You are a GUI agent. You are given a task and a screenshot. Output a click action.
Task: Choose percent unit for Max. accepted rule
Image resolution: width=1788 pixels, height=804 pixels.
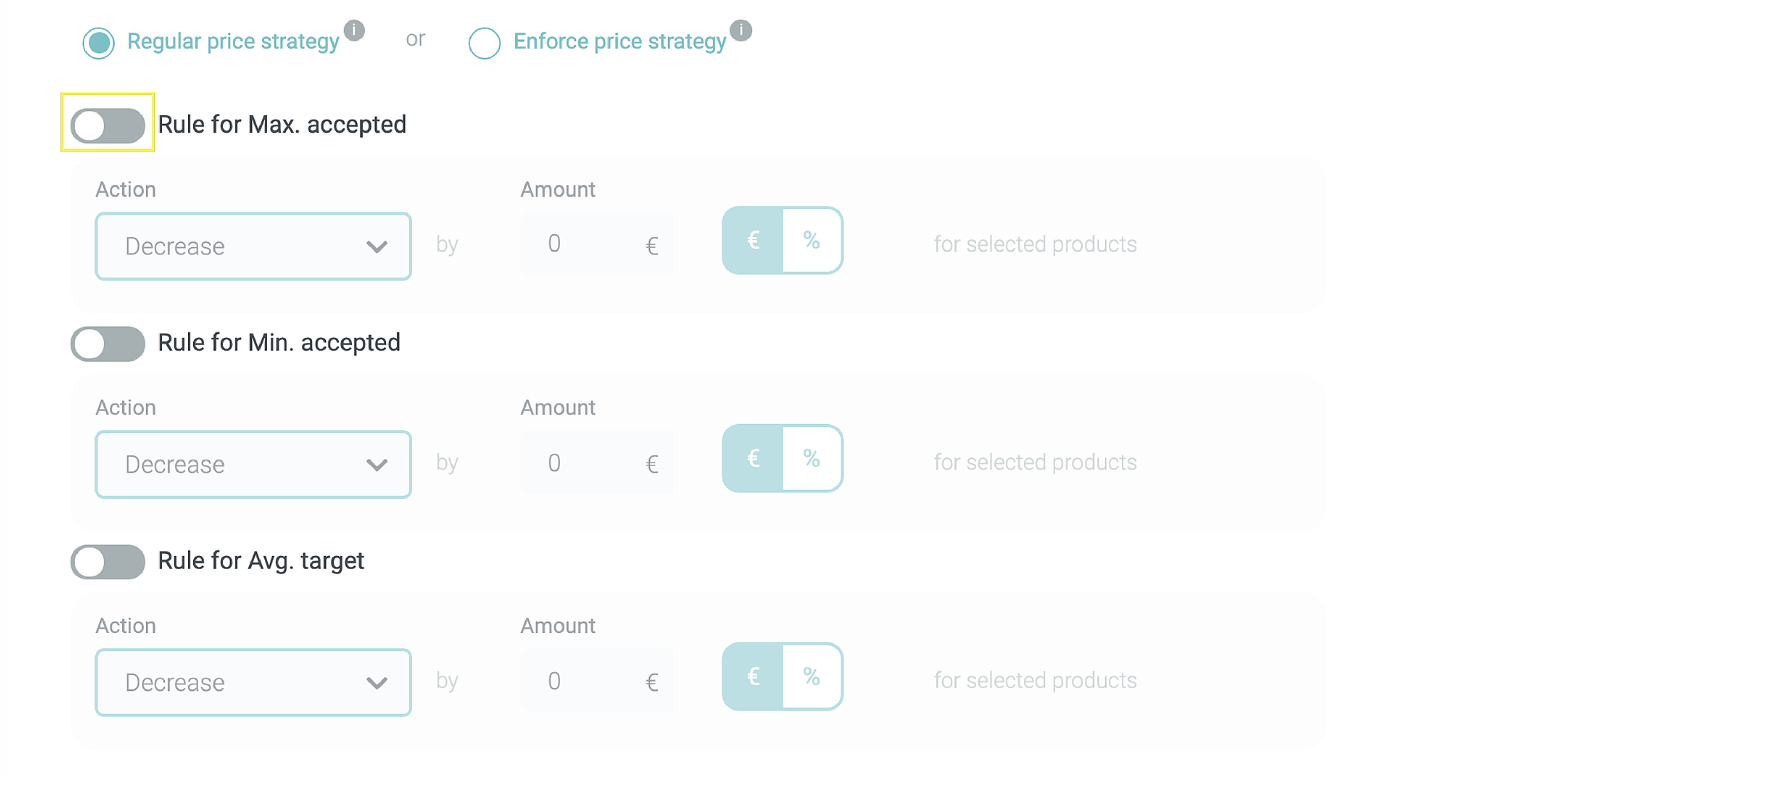[812, 241]
